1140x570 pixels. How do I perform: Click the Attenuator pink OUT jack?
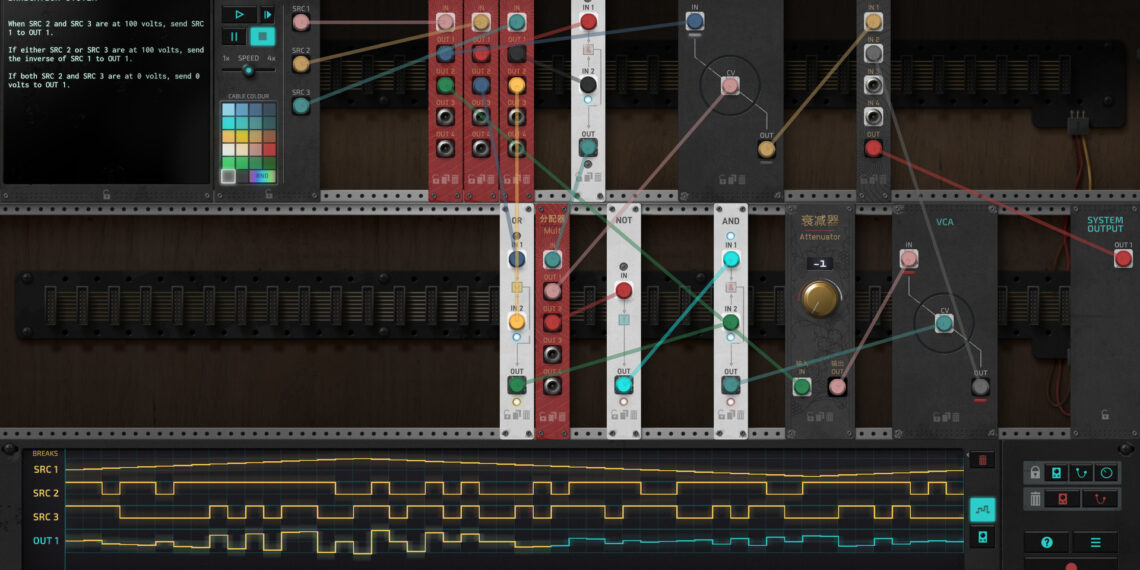pyautogui.click(x=838, y=387)
